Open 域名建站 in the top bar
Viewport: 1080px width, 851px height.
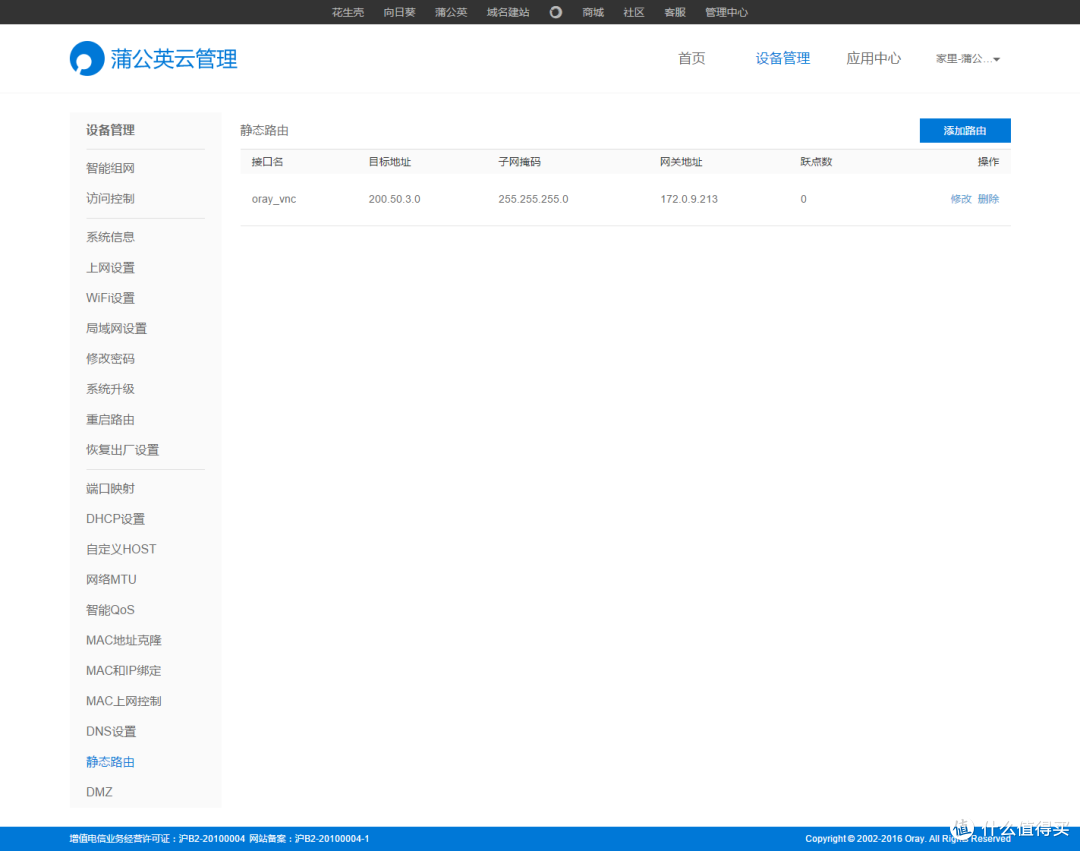(x=508, y=12)
